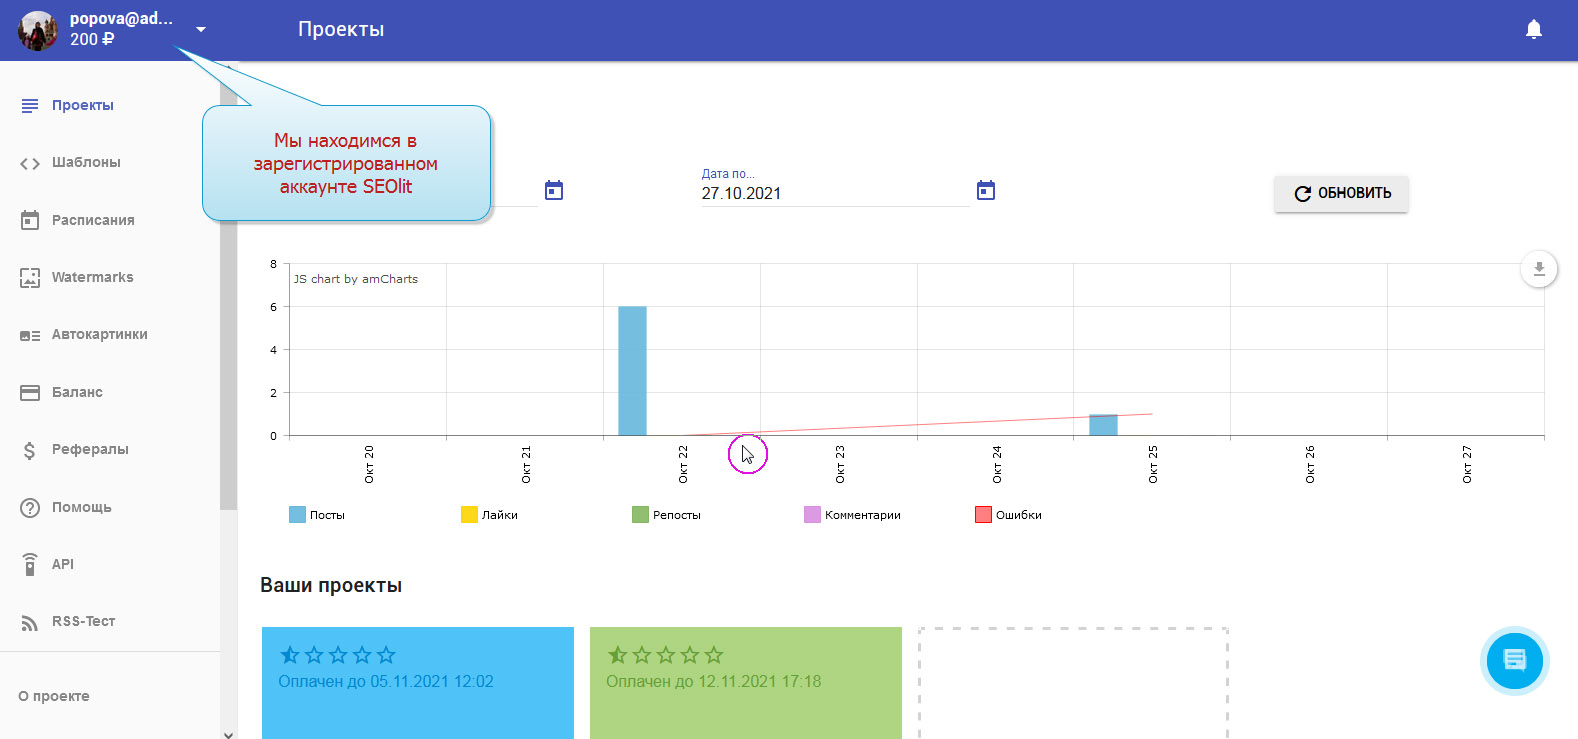The height and width of the screenshot is (739, 1578).
Task: Open calendar picker for end date
Action: tap(986, 191)
